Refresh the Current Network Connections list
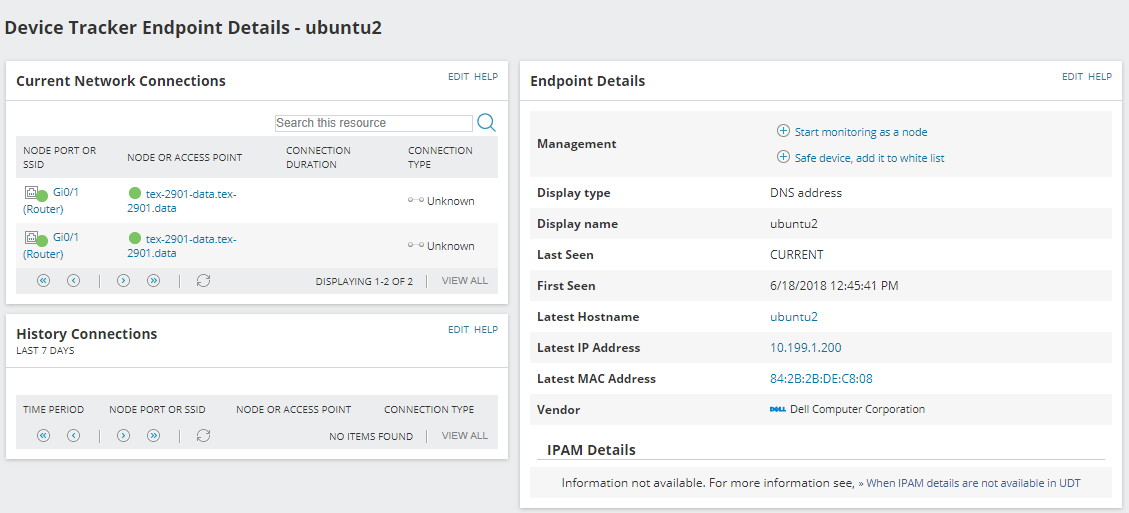 click(x=204, y=281)
